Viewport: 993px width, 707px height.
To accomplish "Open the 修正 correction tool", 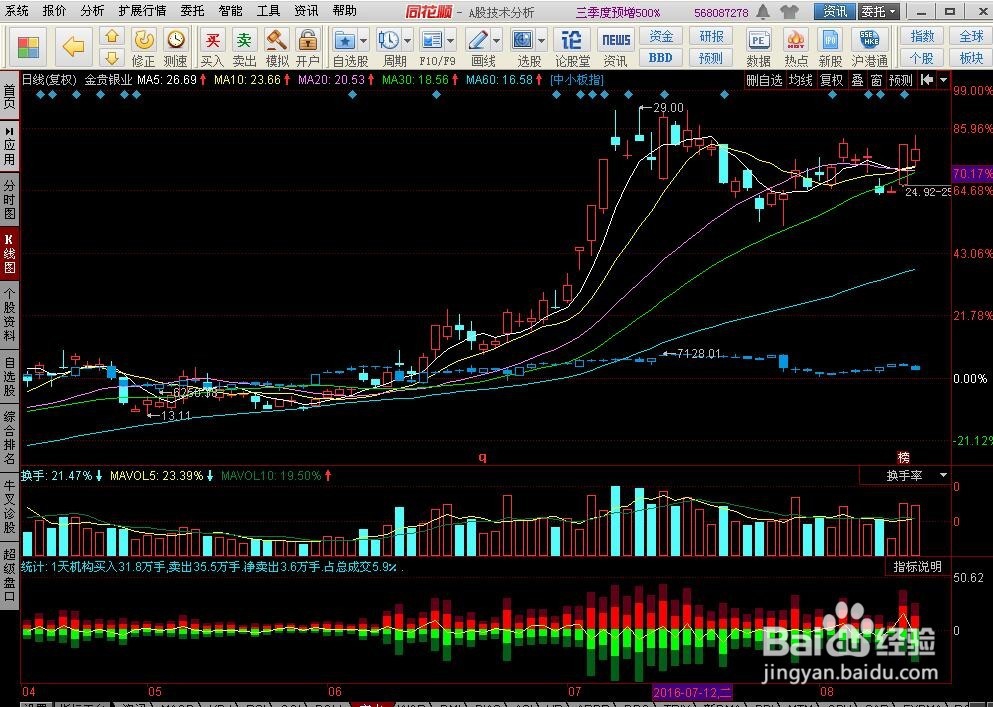I will point(143,48).
